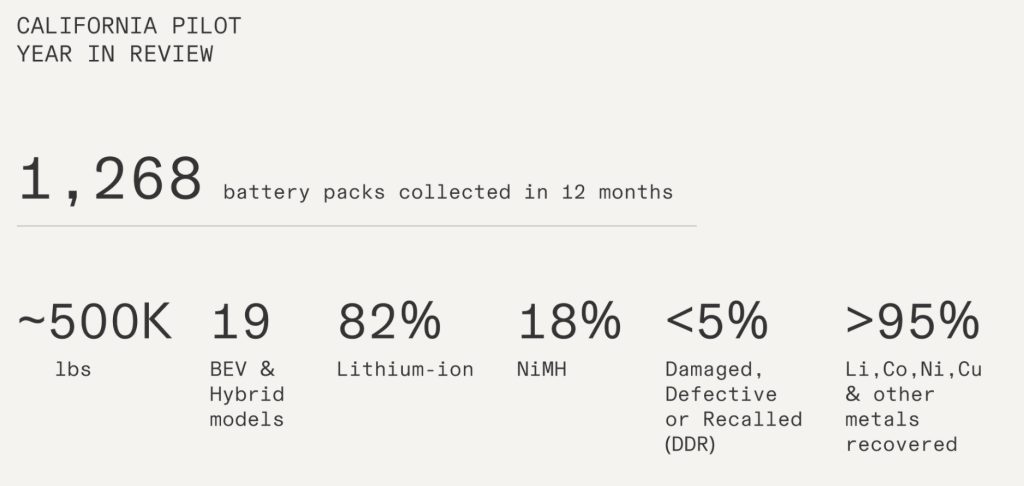Click the 'lbs' unit label
1024x486 pixels.
73,370
